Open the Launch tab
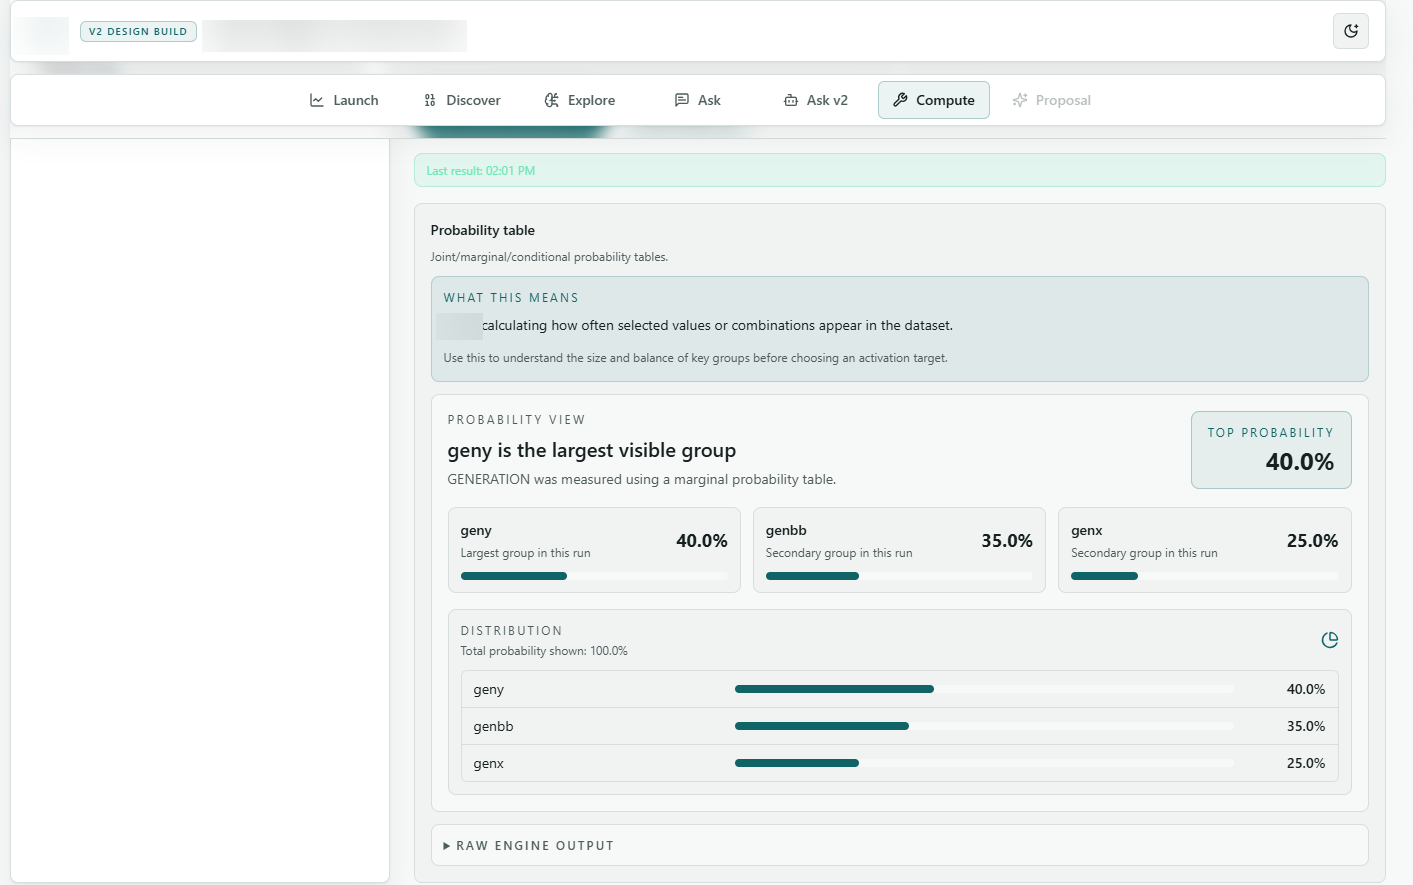 [x=344, y=100]
